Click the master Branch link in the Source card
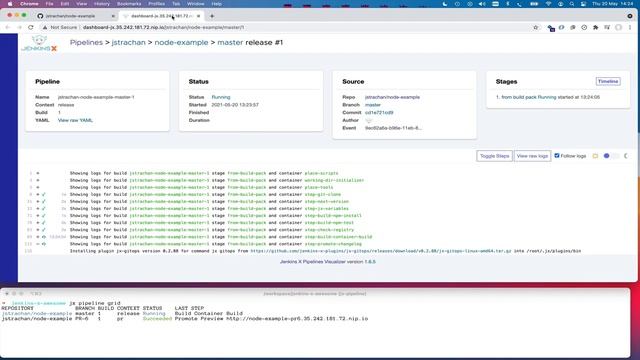Viewport: 640px width, 360px height. (373, 105)
